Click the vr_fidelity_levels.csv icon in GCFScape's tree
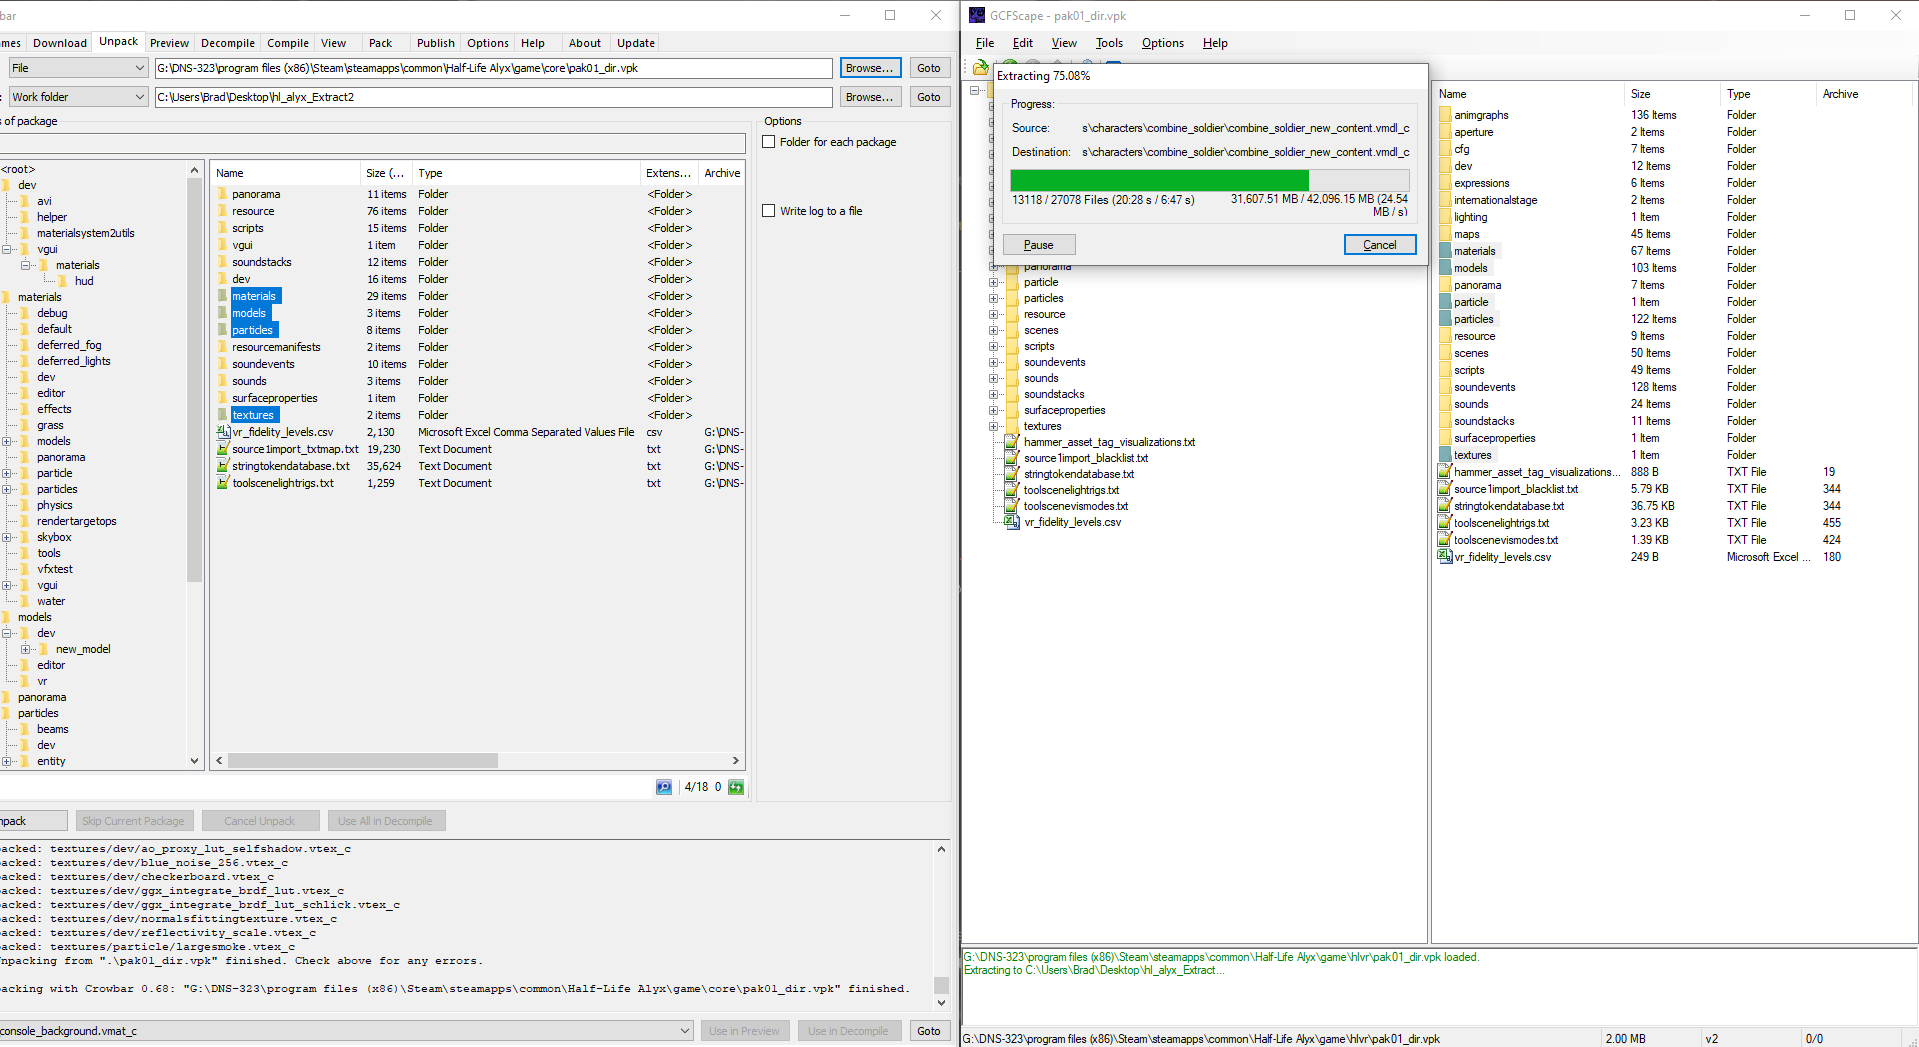The image size is (1919, 1047). point(1013,522)
